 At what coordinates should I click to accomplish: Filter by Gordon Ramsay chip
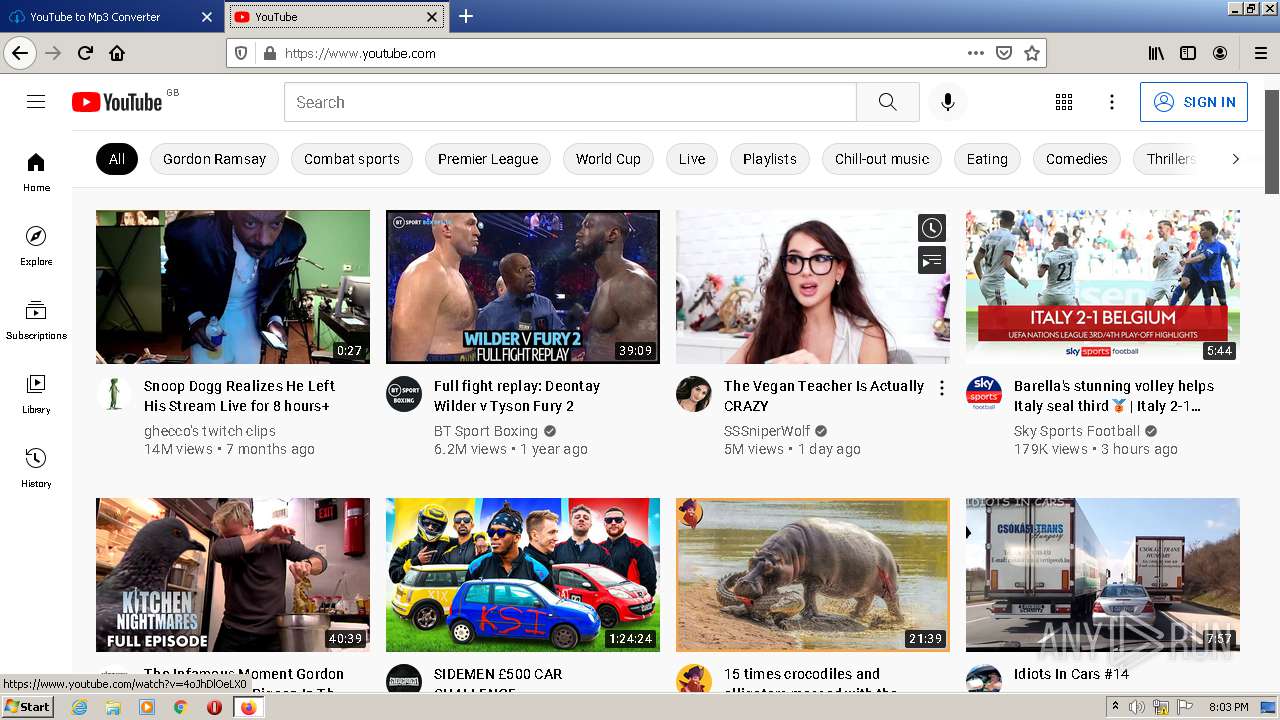tap(214, 159)
